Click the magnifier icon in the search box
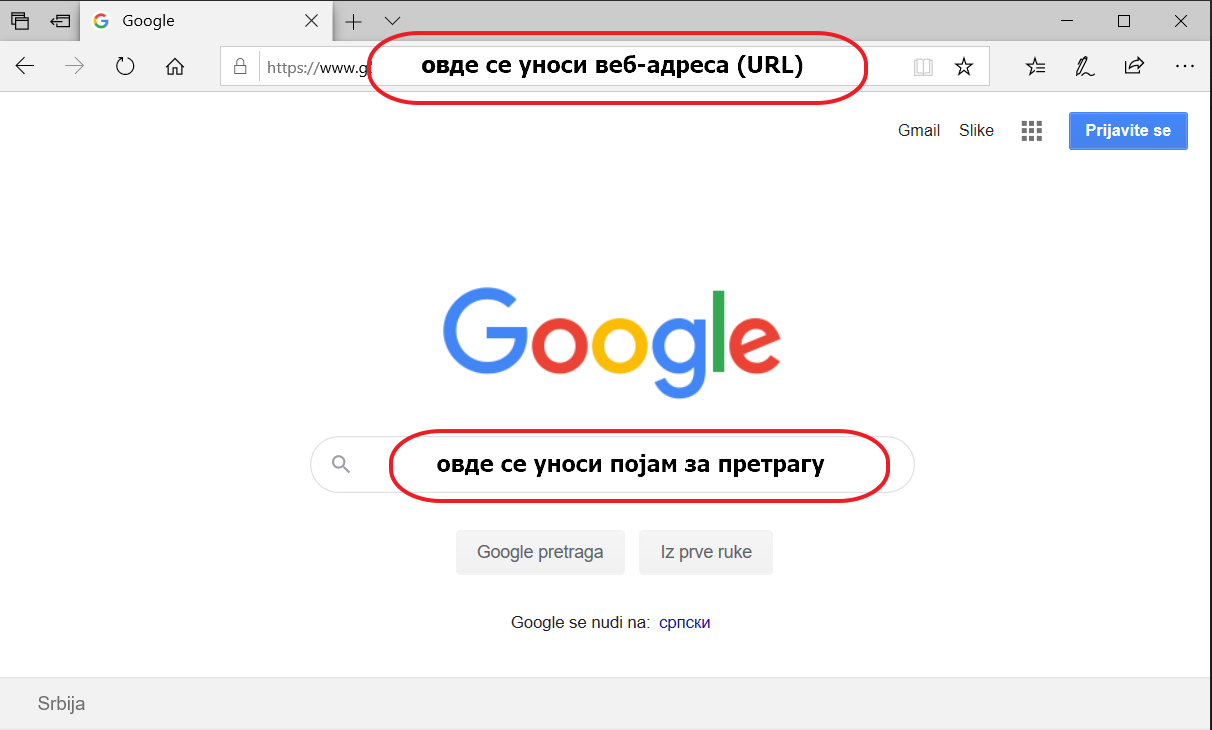The height and width of the screenshot is (730, 1212). pos(341,464)
